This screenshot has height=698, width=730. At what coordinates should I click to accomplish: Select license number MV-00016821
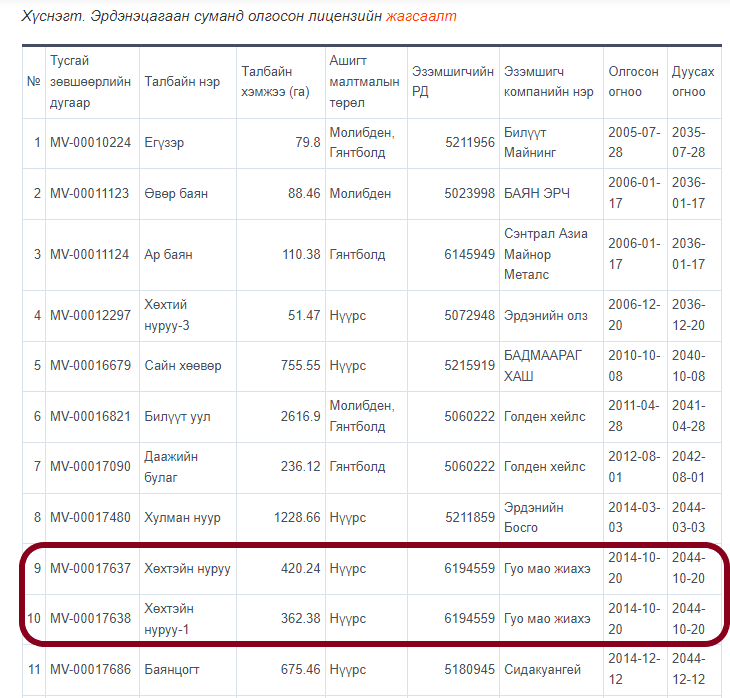click(x=90, y=416)
